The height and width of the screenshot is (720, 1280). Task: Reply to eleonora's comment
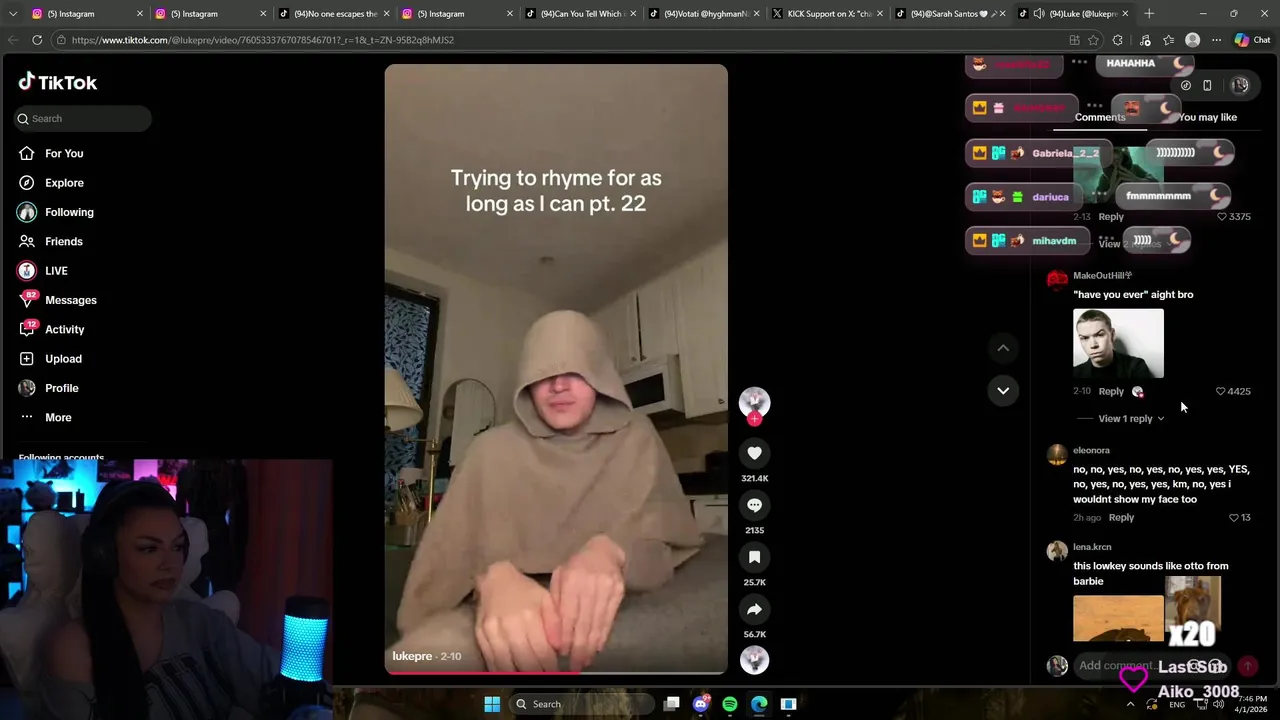(1121, 518)
